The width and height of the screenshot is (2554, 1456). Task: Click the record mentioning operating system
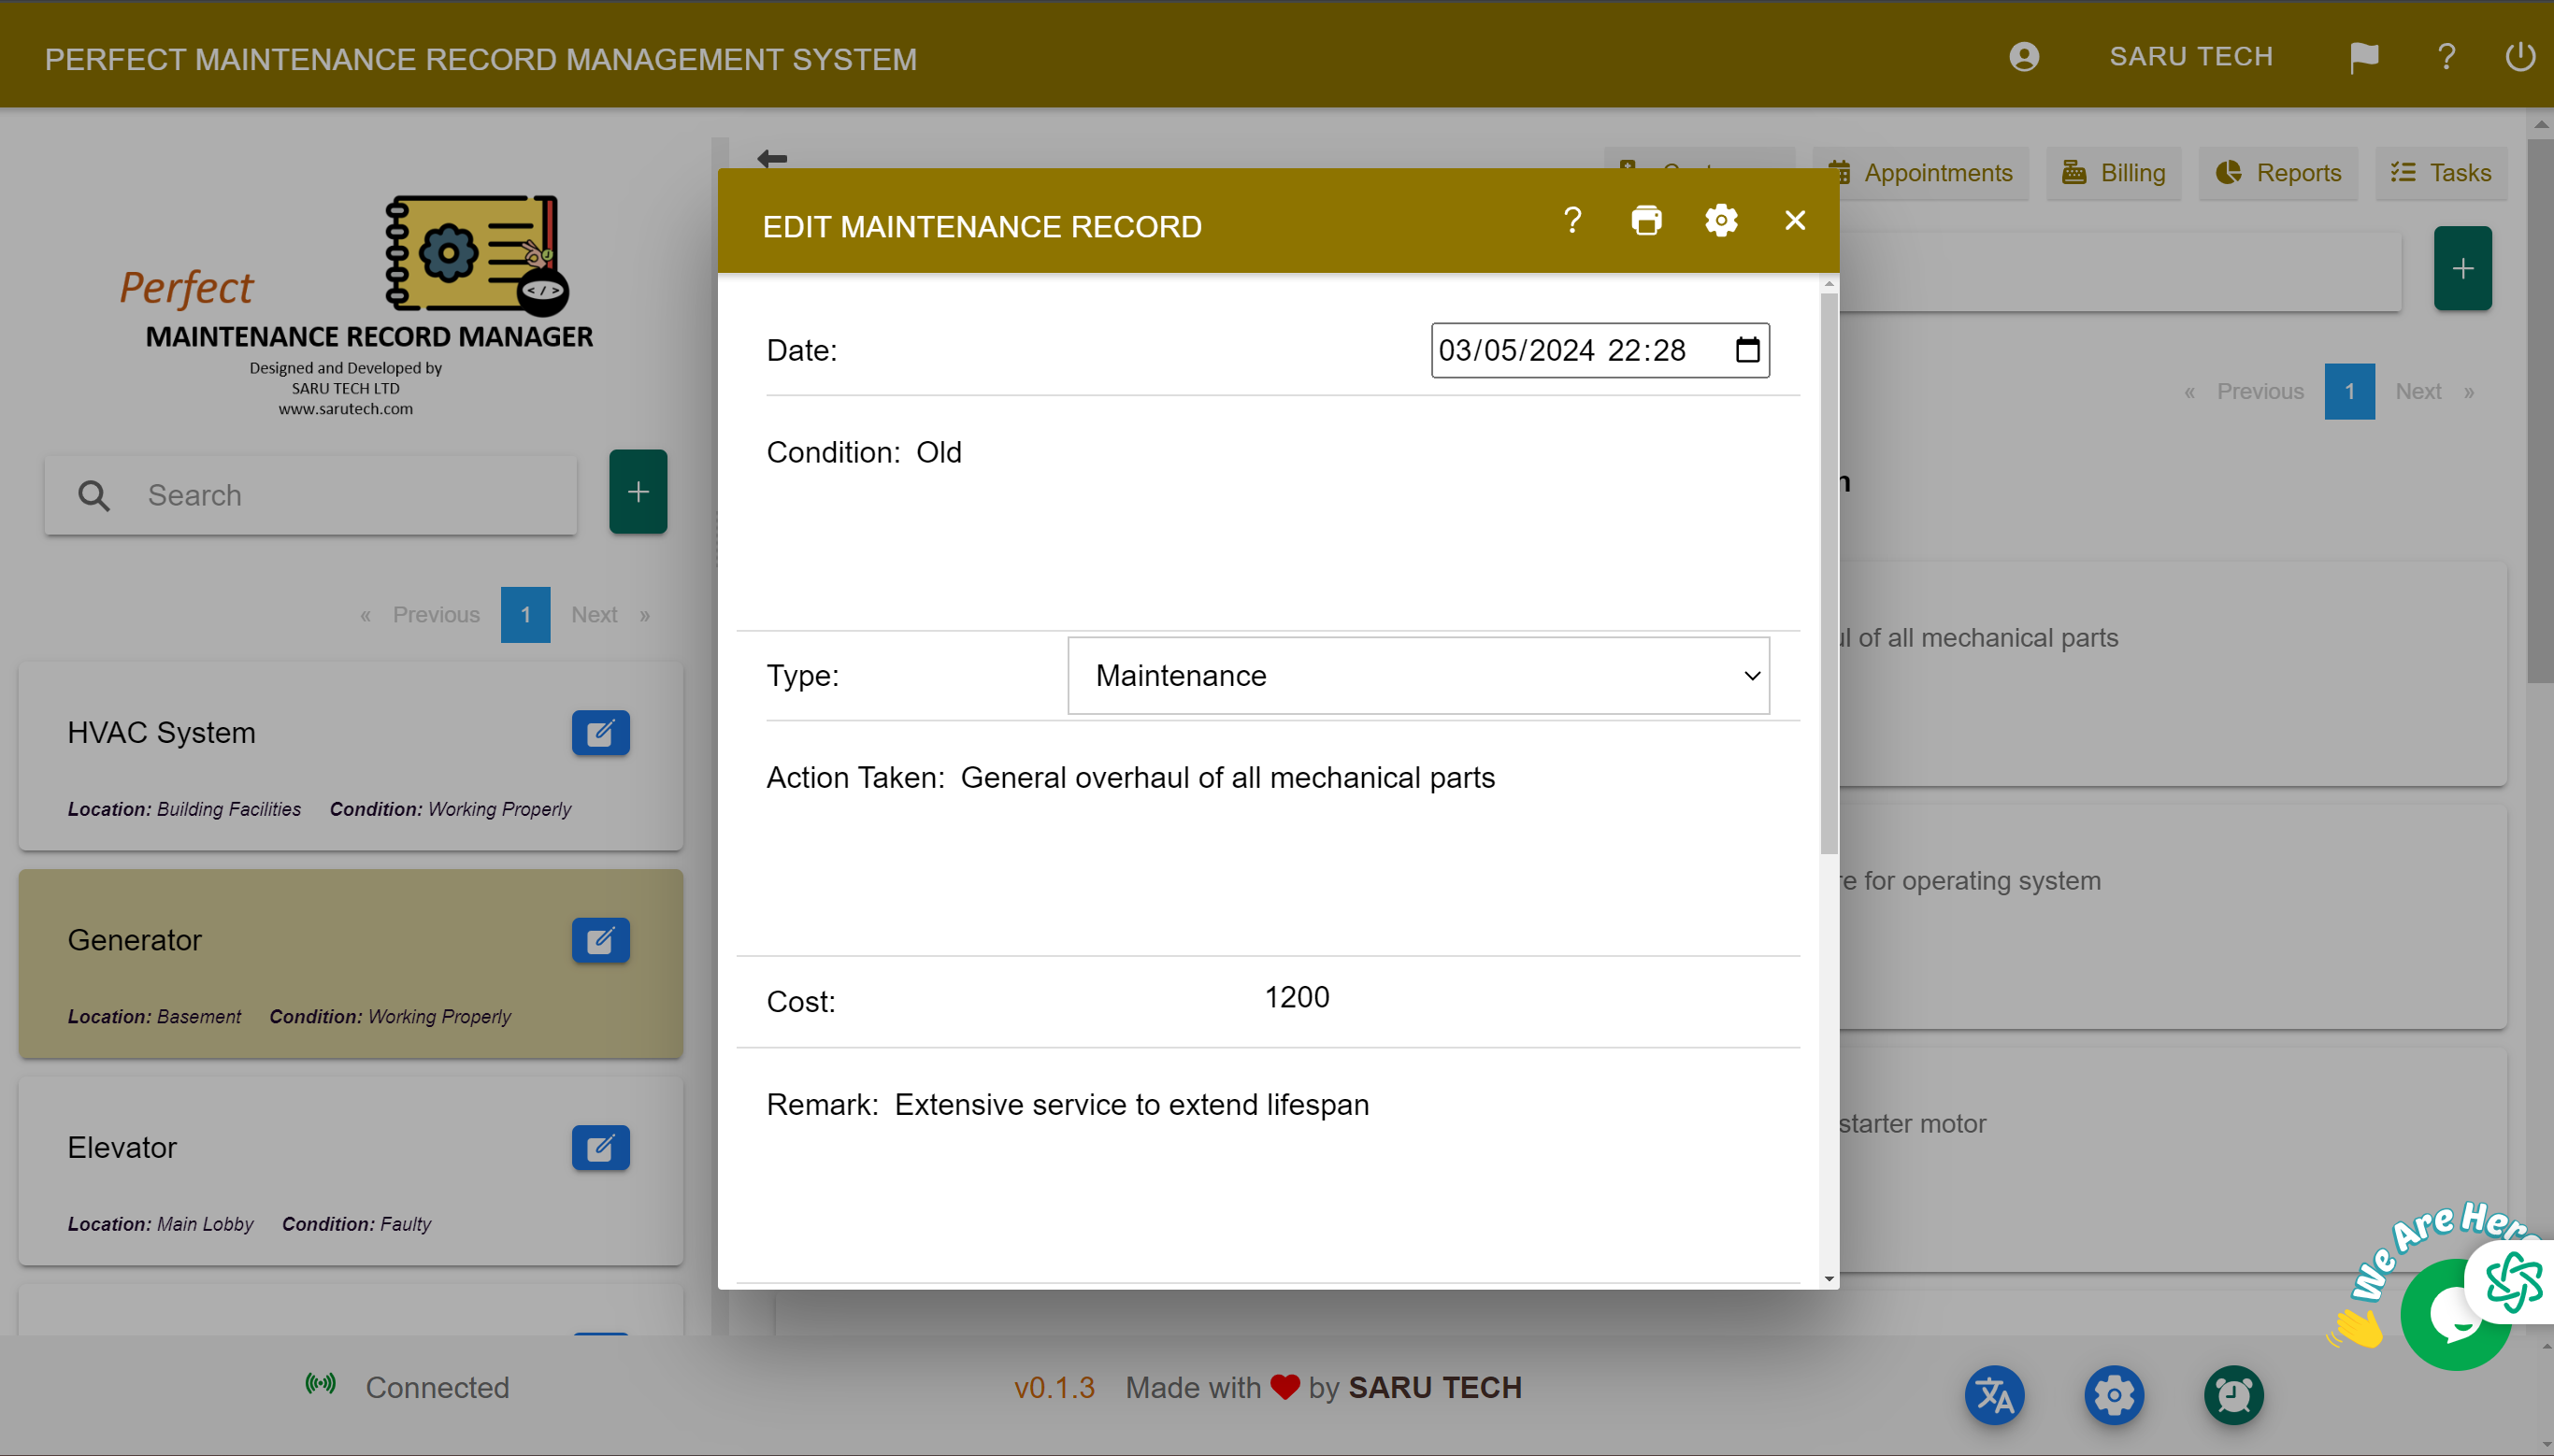[x=2172, y=917]
